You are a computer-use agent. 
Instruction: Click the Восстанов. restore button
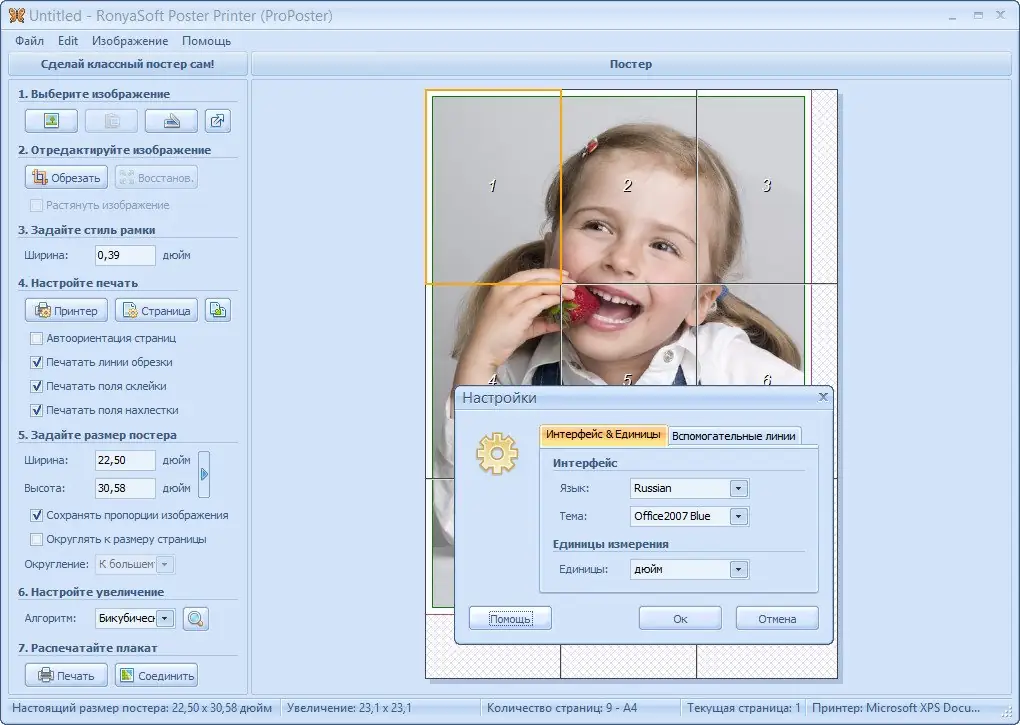click(156, 178)
